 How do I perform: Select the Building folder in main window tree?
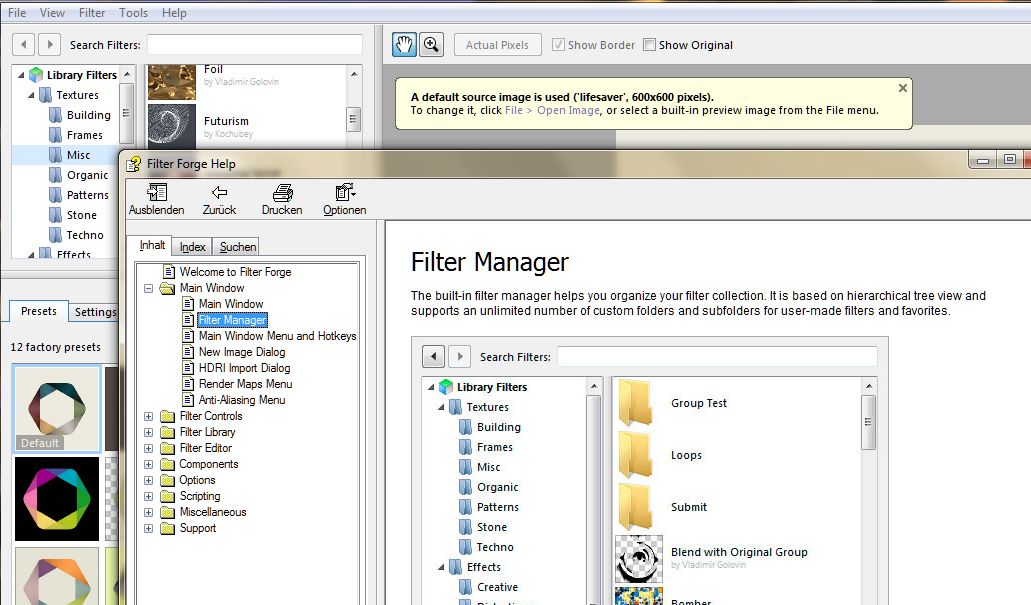point(80,115)
